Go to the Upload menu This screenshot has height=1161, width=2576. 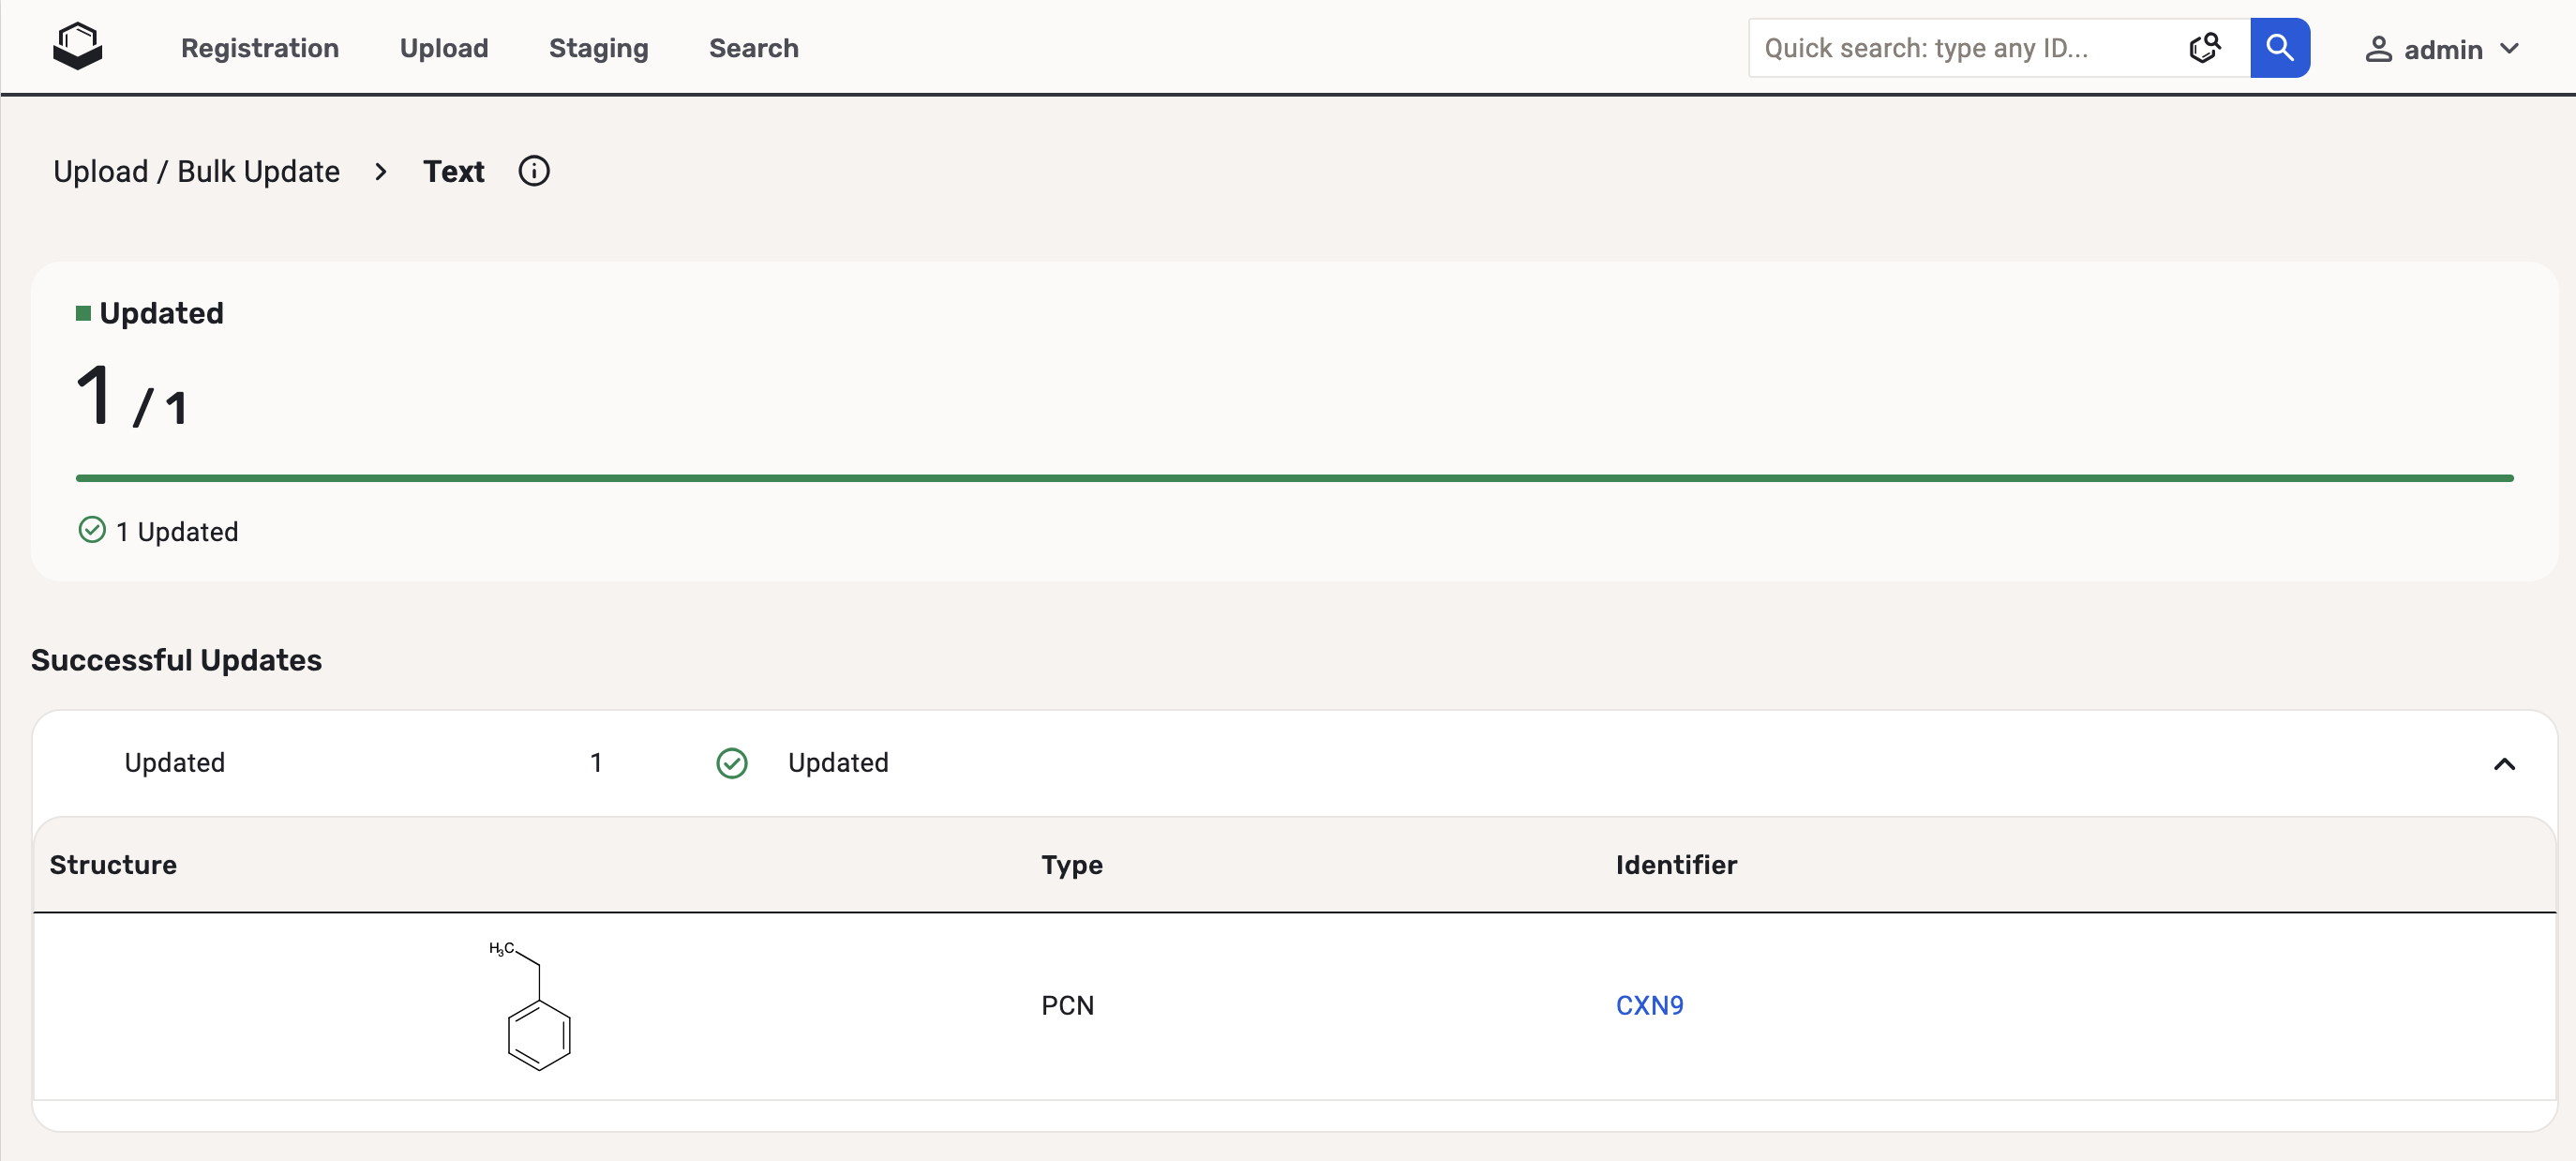click(443, 48)
